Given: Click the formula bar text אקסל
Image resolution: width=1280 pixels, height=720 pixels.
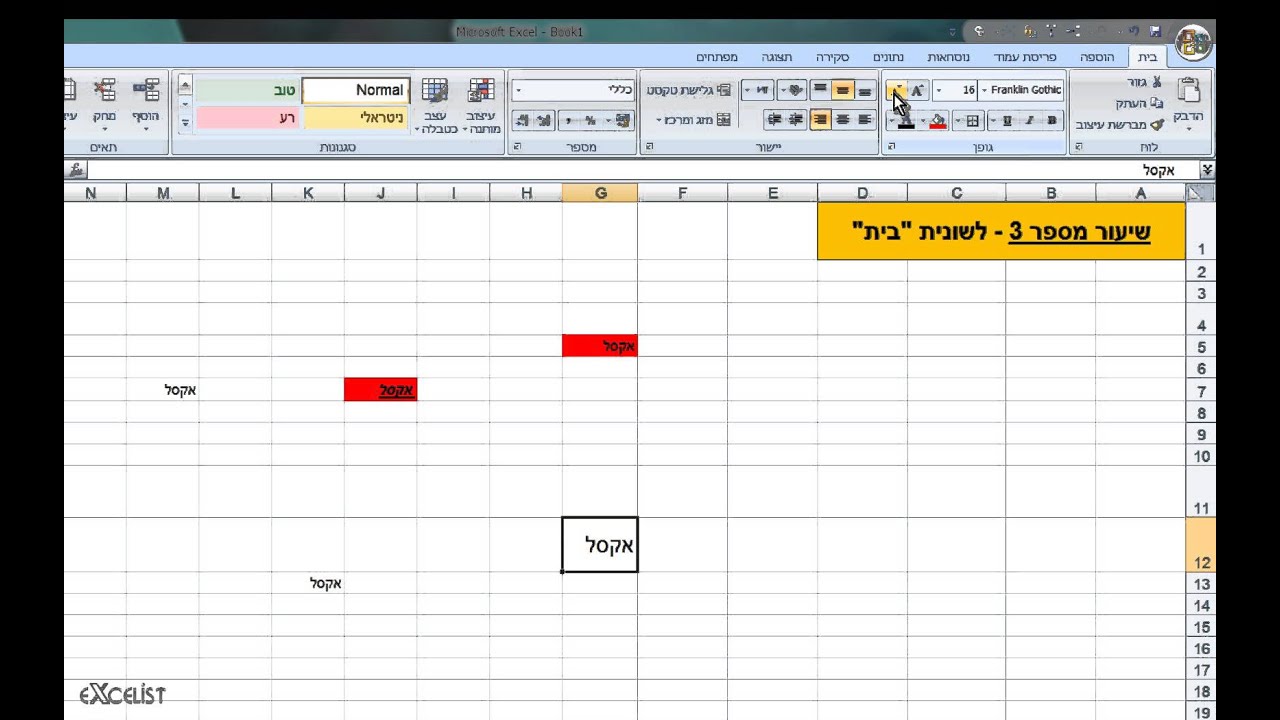Looking at the screenshot, I should tap(1158, 171).
